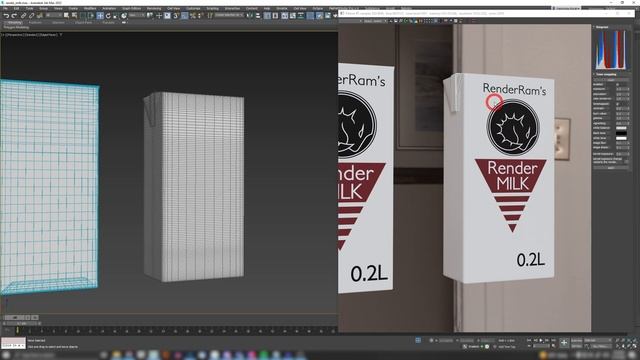Open the Material Editor icon

[x=310, y=16]
